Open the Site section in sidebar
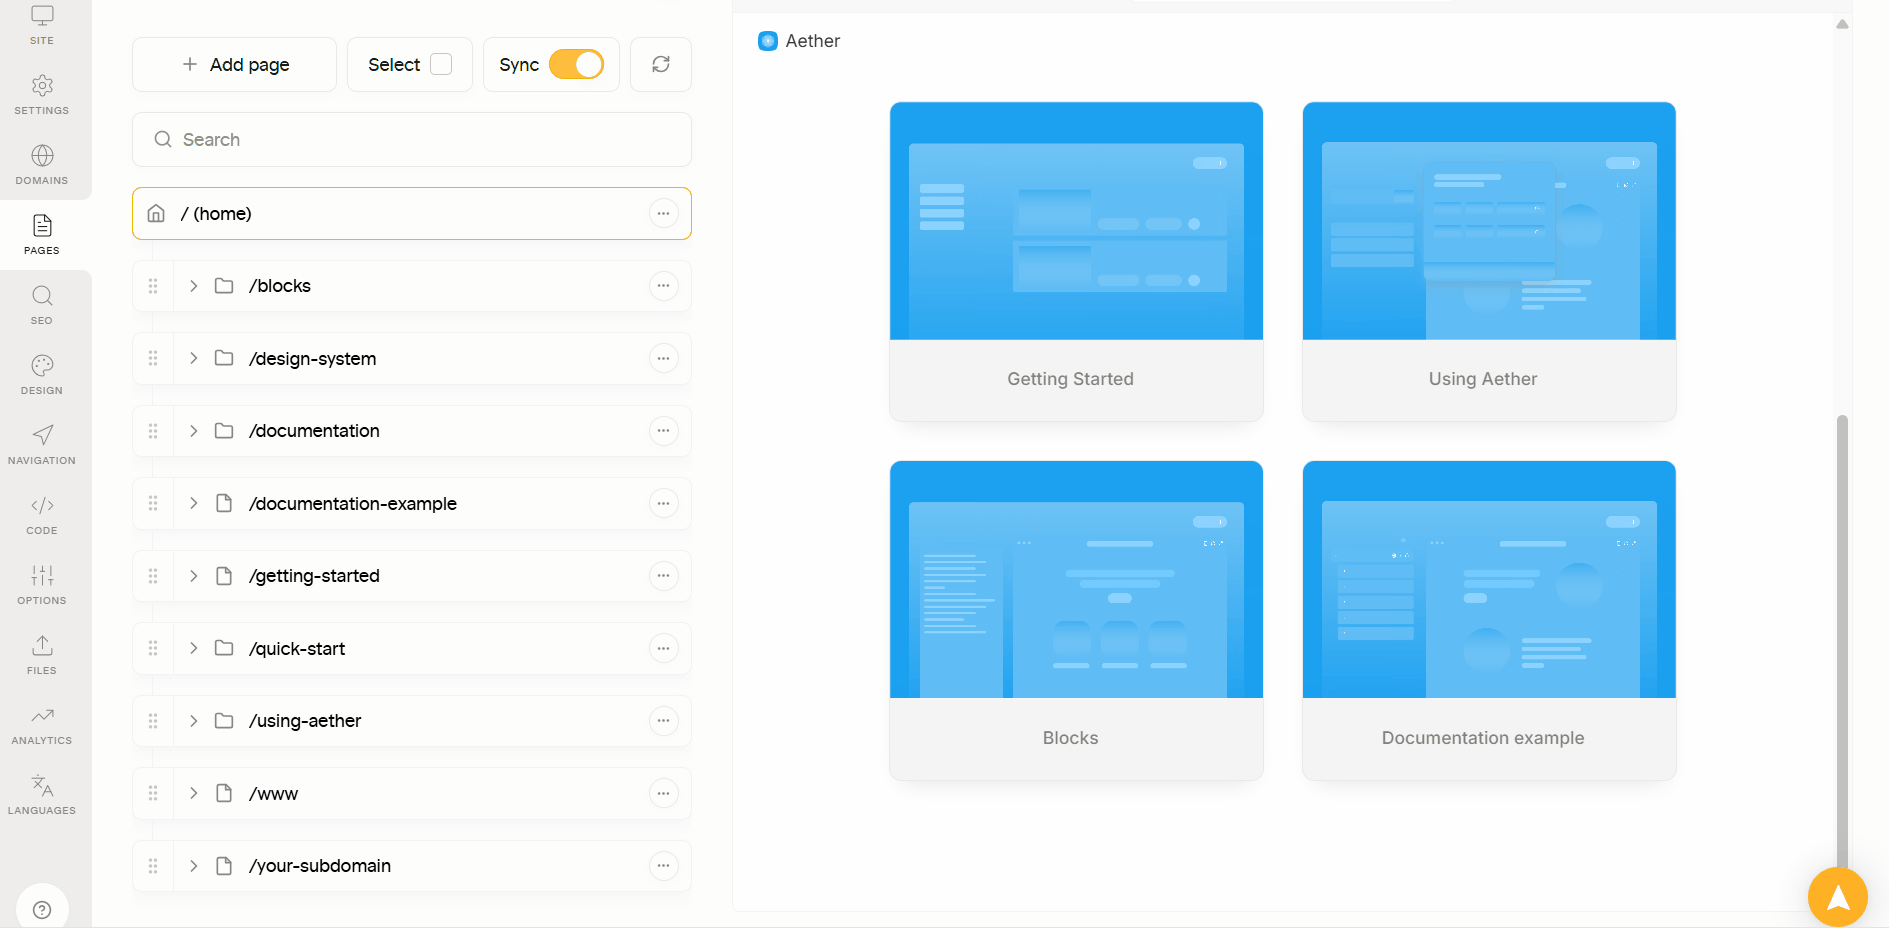 (x=42, y=25)
